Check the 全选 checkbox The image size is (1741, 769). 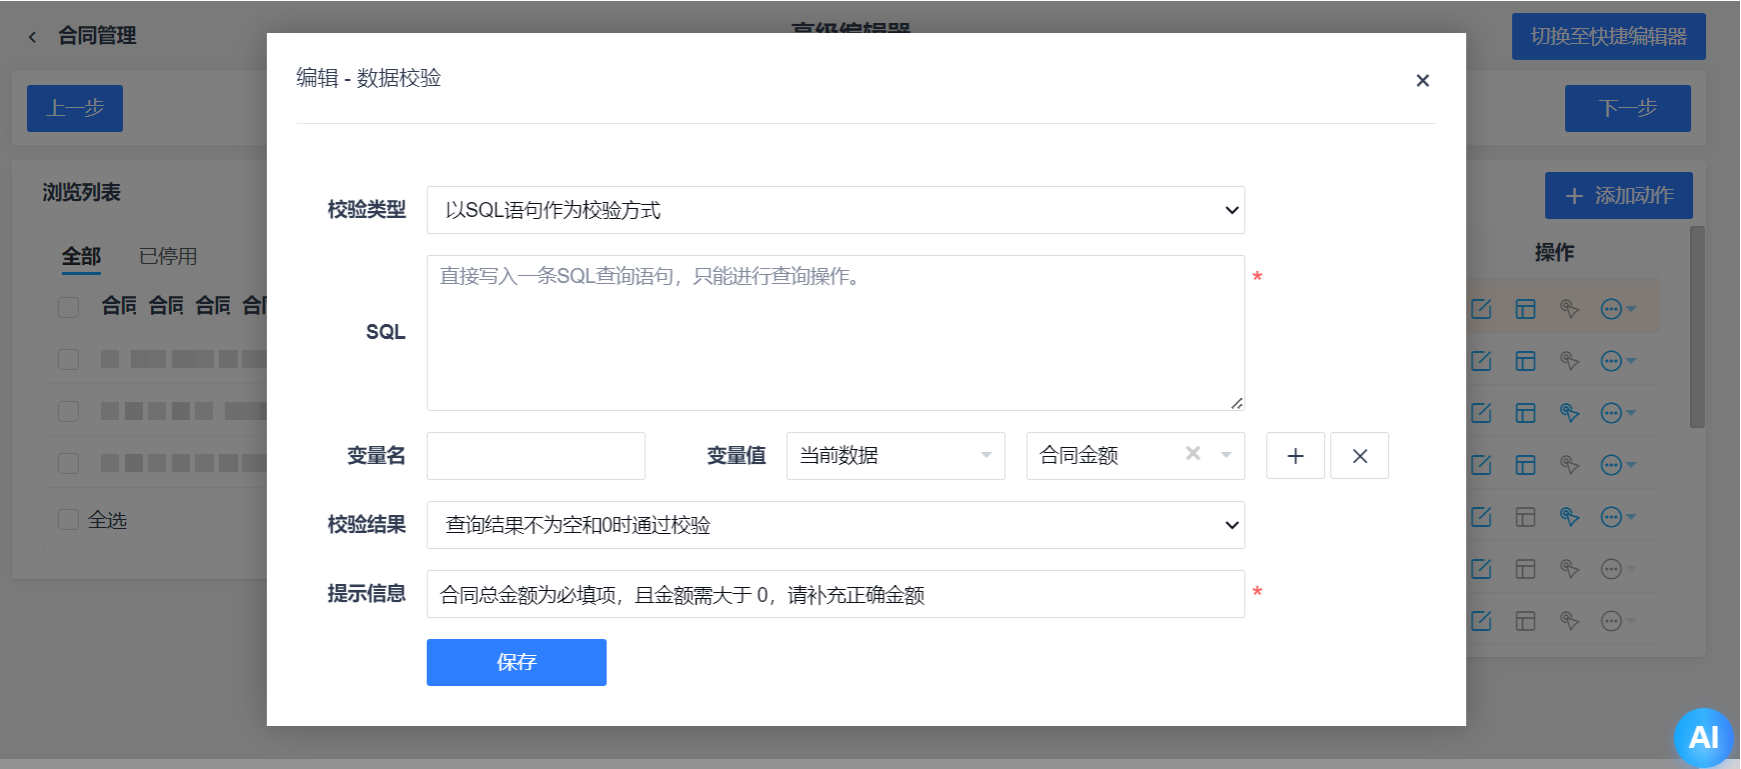click(x=68, y=519)
